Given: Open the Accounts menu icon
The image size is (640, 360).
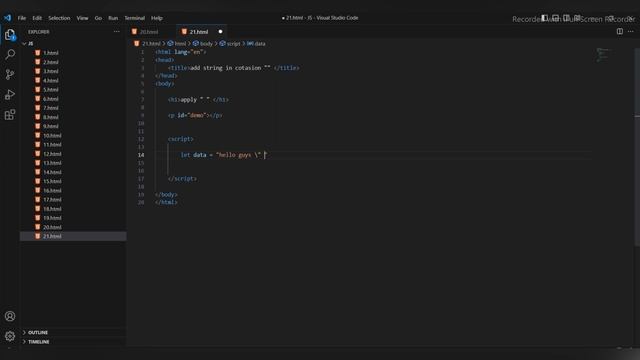Looking at the screenshot, I should (10, 316).
